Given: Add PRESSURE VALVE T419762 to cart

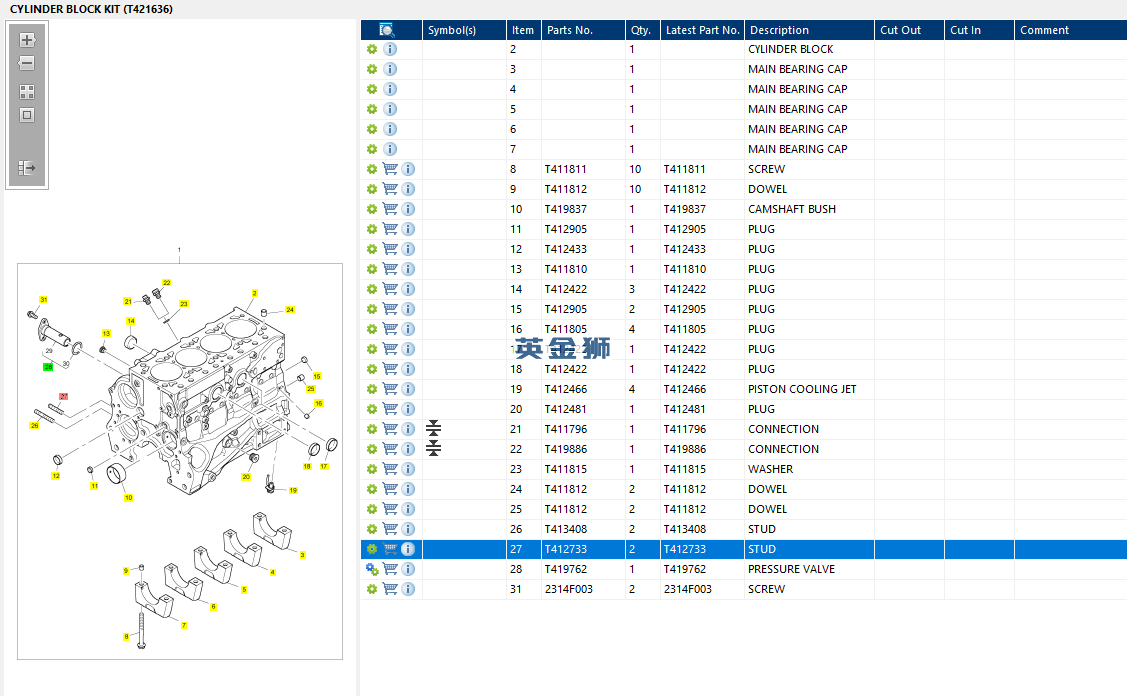Looking at the screenshot, I should pos(390,569).
